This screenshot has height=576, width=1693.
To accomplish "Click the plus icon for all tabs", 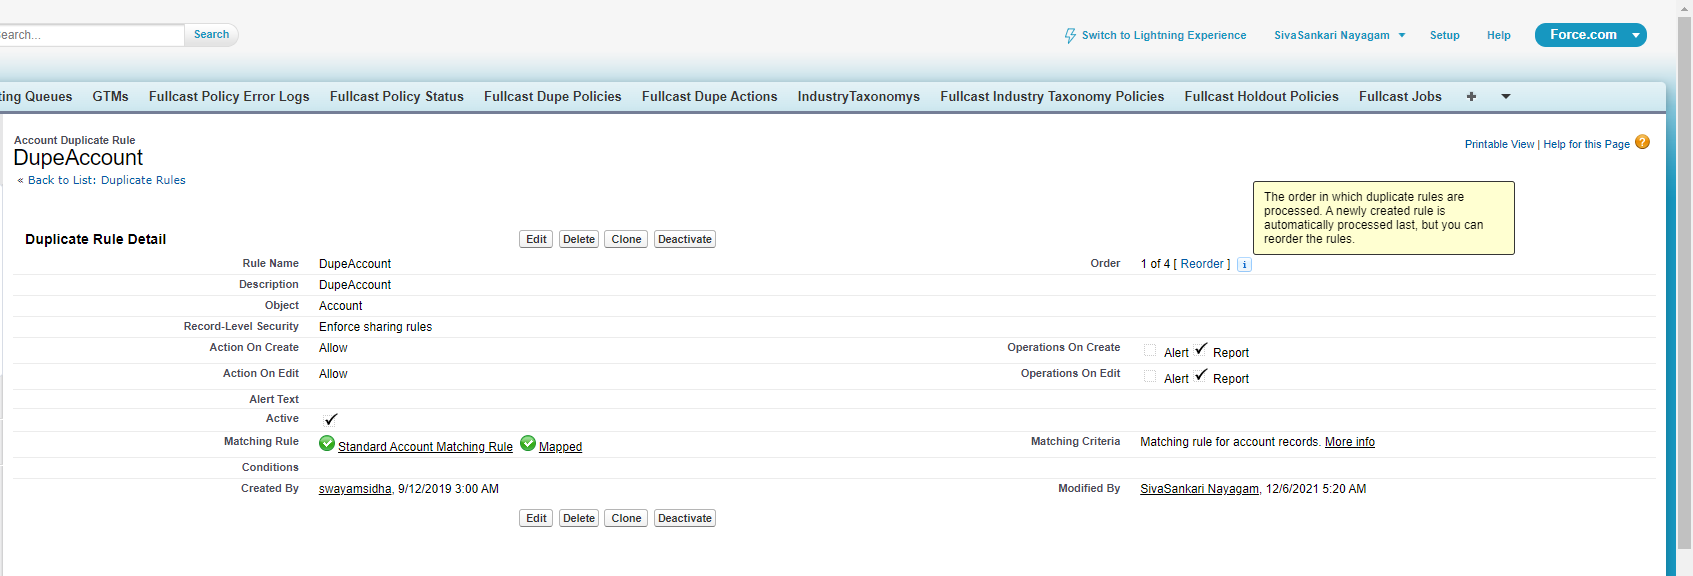I will (x=1471, y=96).
